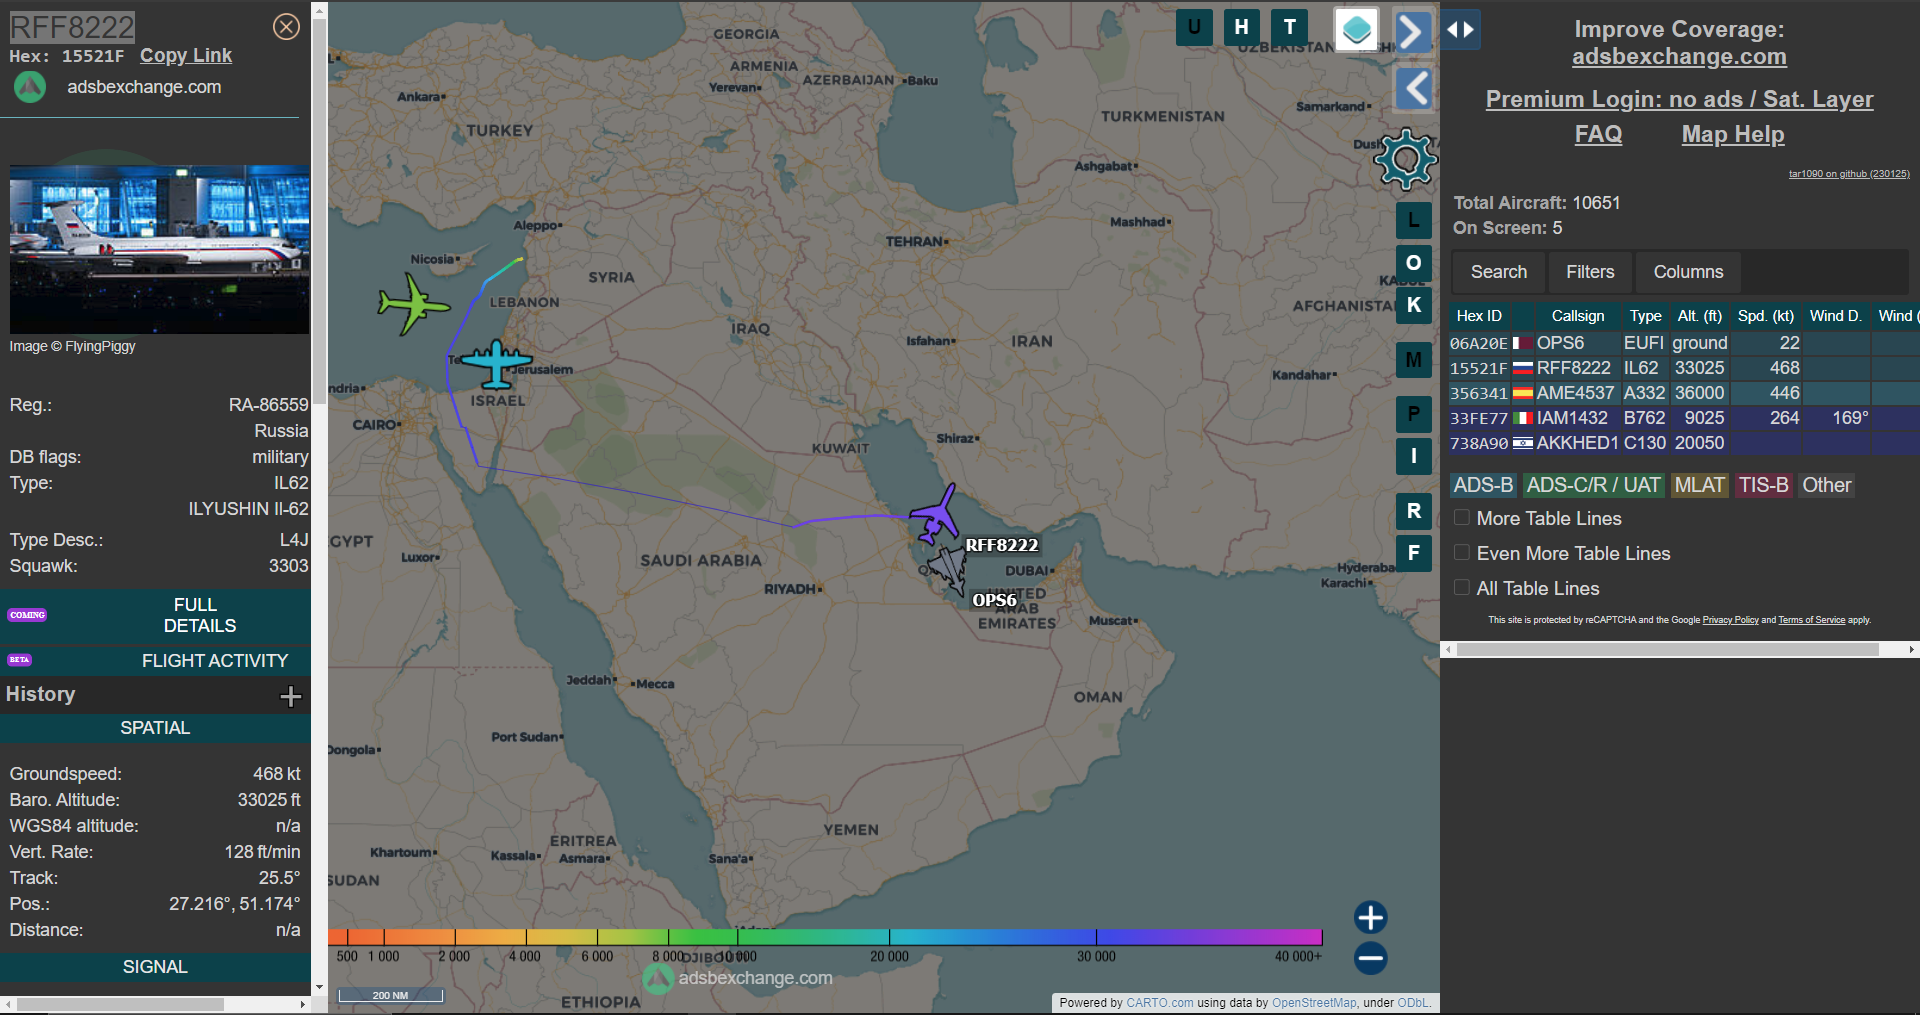
Task: Enable All Table Lines checkbox
Action: point(1462,588)
